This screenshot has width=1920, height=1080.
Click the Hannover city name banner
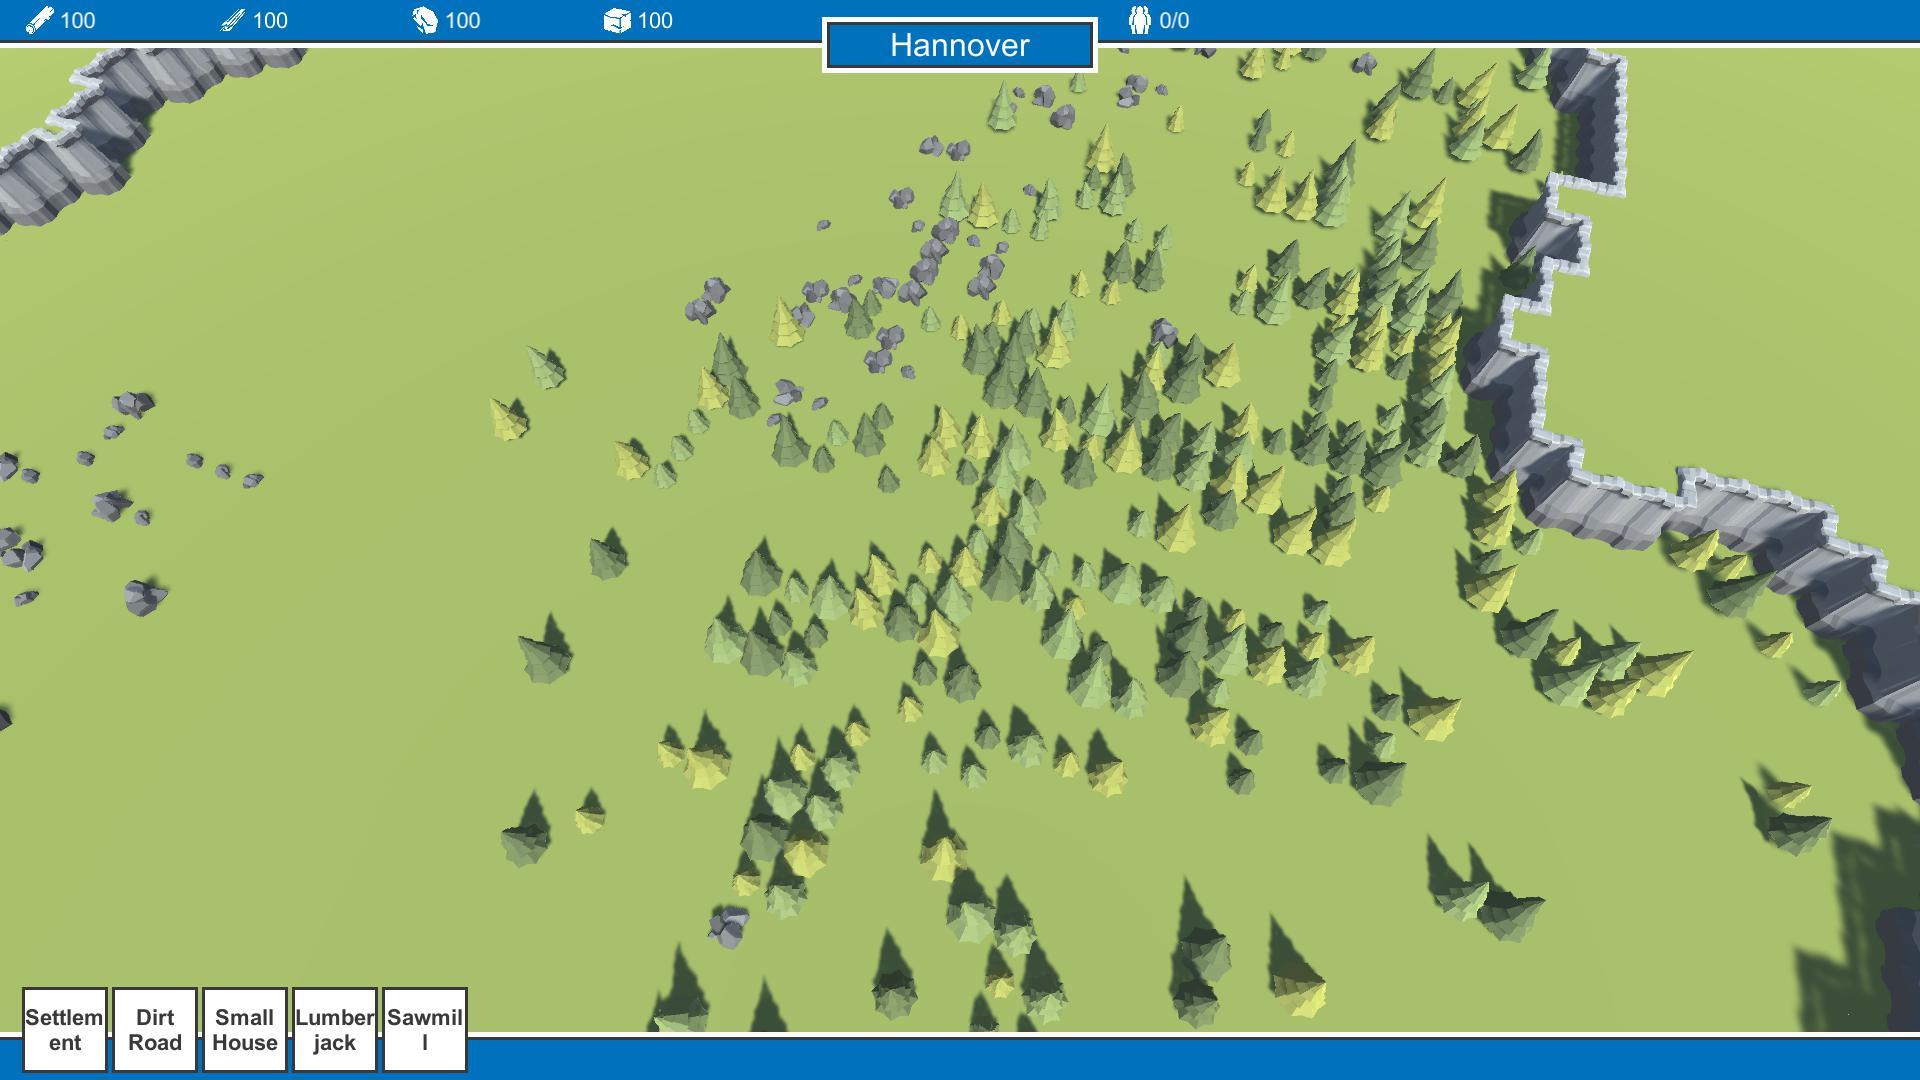pyautogui.click(x=959, y=45)
